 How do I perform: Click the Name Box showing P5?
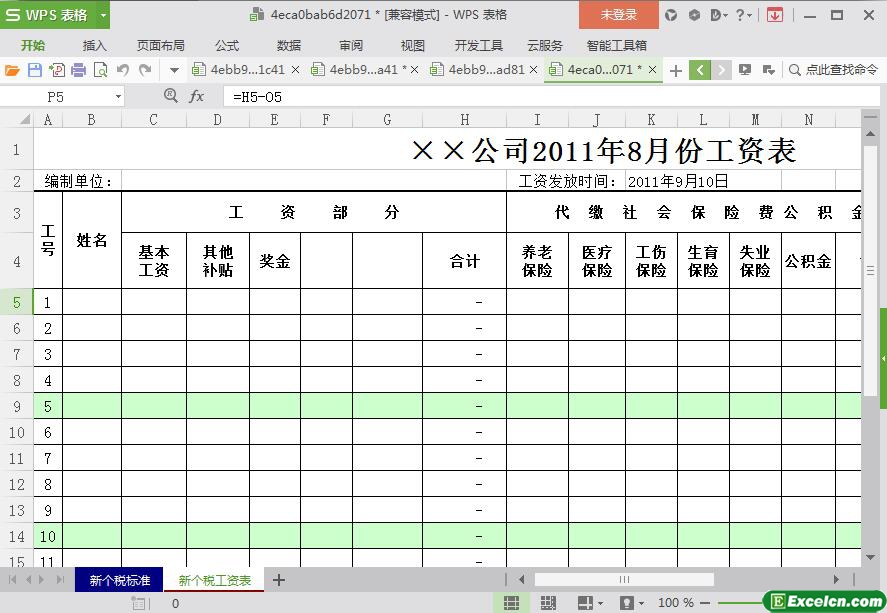(x=55, y=97)
